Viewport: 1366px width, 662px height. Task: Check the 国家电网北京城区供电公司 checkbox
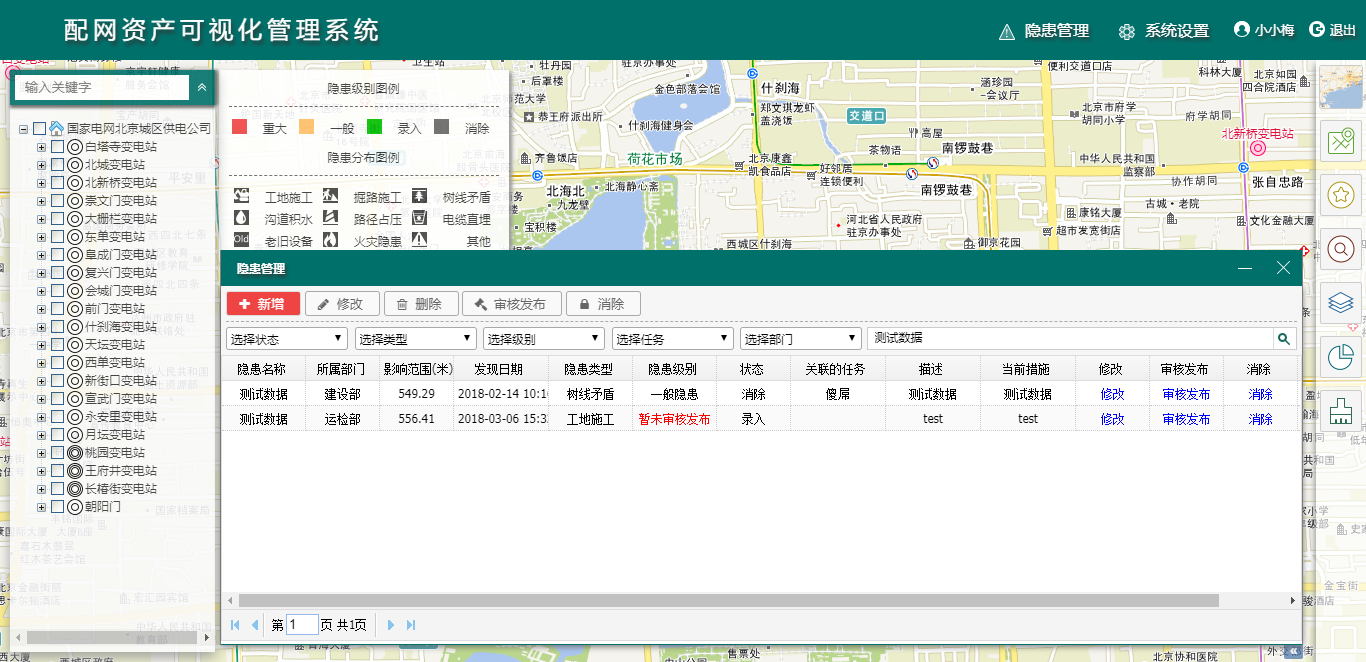point(39,129)
